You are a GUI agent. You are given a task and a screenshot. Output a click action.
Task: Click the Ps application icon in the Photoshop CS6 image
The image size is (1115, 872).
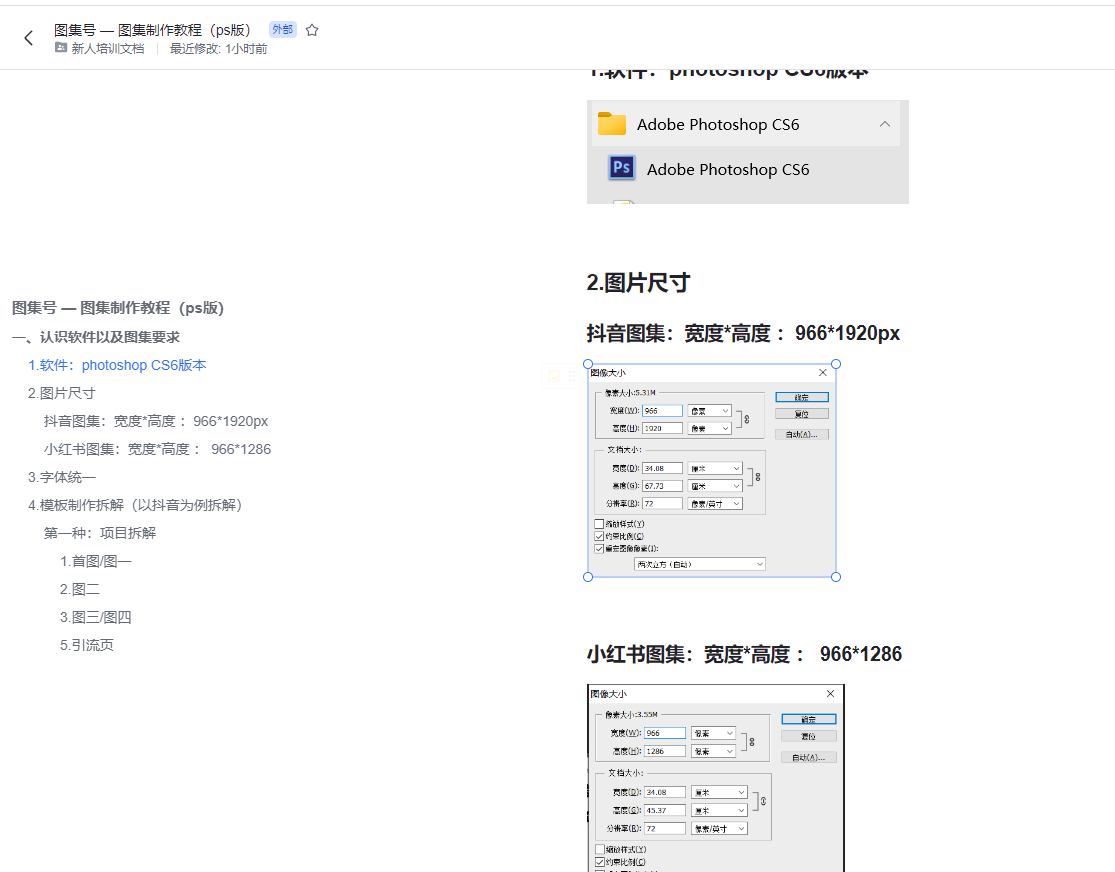click(x=621, y=168)
